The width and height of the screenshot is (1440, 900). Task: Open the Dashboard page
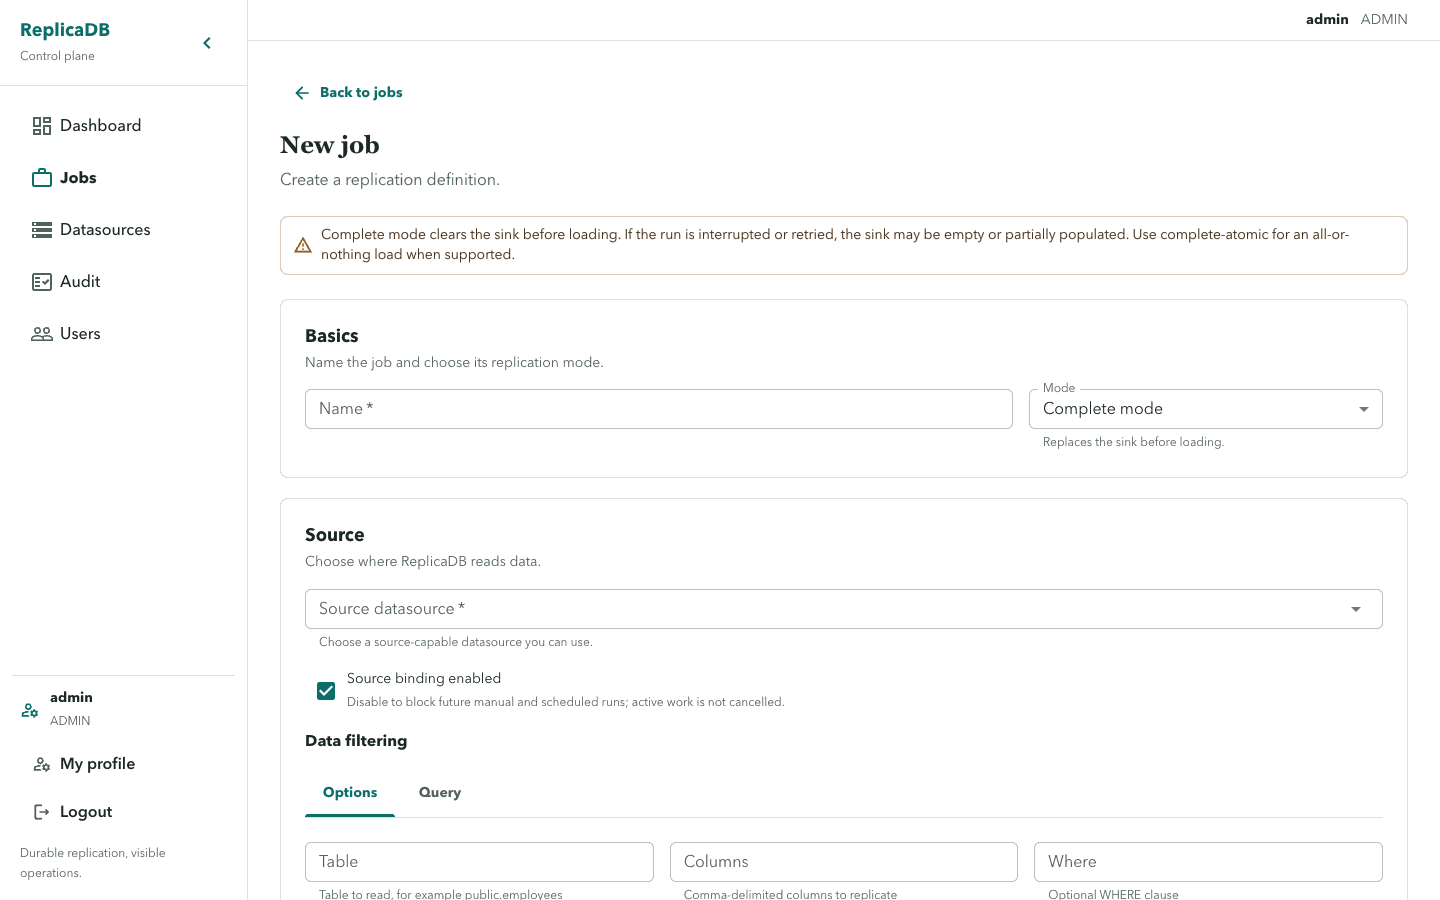click(x=124, y=126)
